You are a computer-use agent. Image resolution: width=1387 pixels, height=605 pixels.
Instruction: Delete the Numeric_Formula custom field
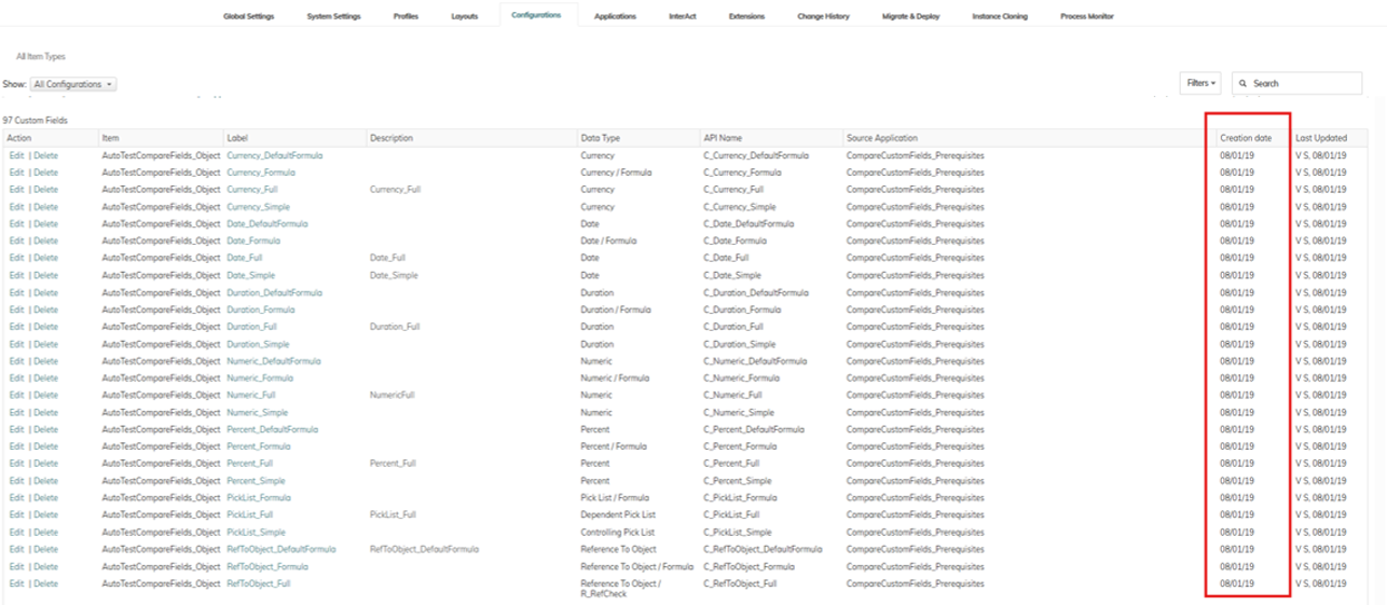pos(46,378)
